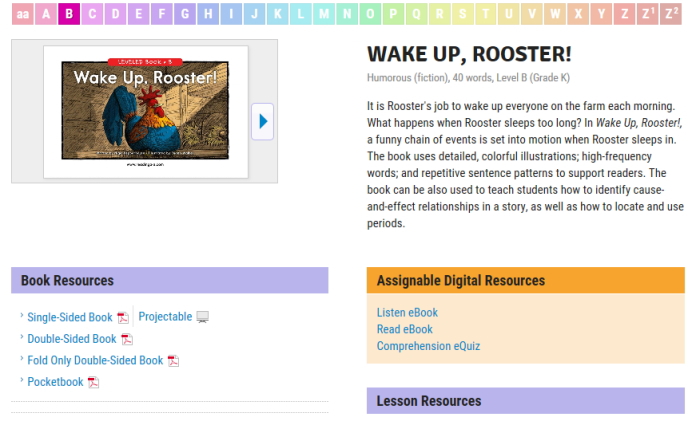The width and height of the screenshot is (700, 421).
Task: Click the Wake Up, Rooster! cover thumbnail
Action: pos(146,110)
